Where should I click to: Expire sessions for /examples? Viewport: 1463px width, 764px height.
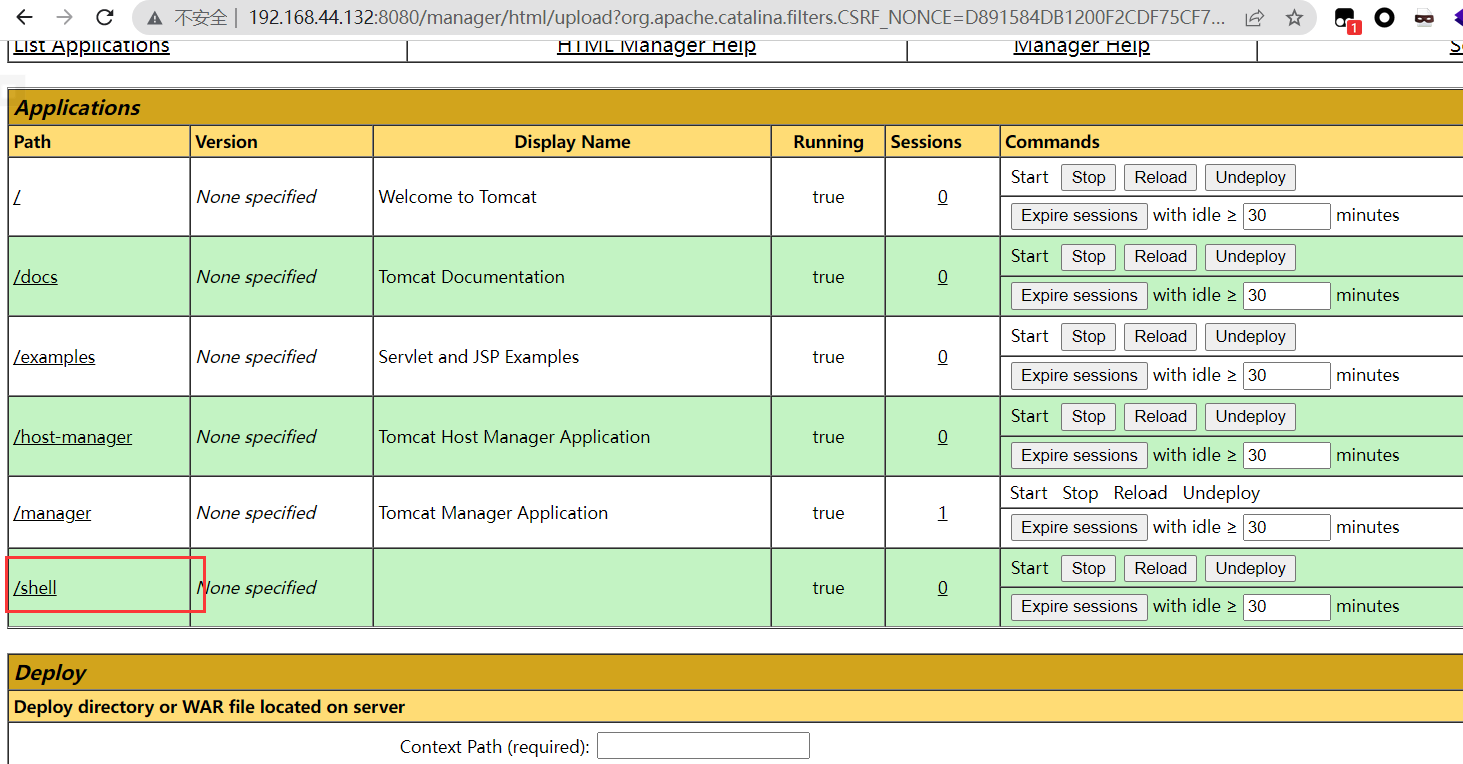click(x=1079, y=375)
